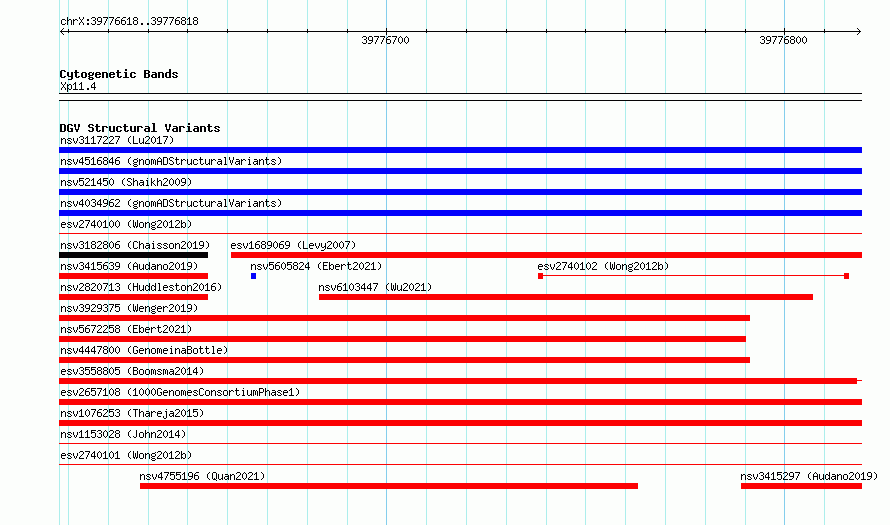
Task: Open nsv3415639 (Audano2019) label
Action: (x=129, y=266)
